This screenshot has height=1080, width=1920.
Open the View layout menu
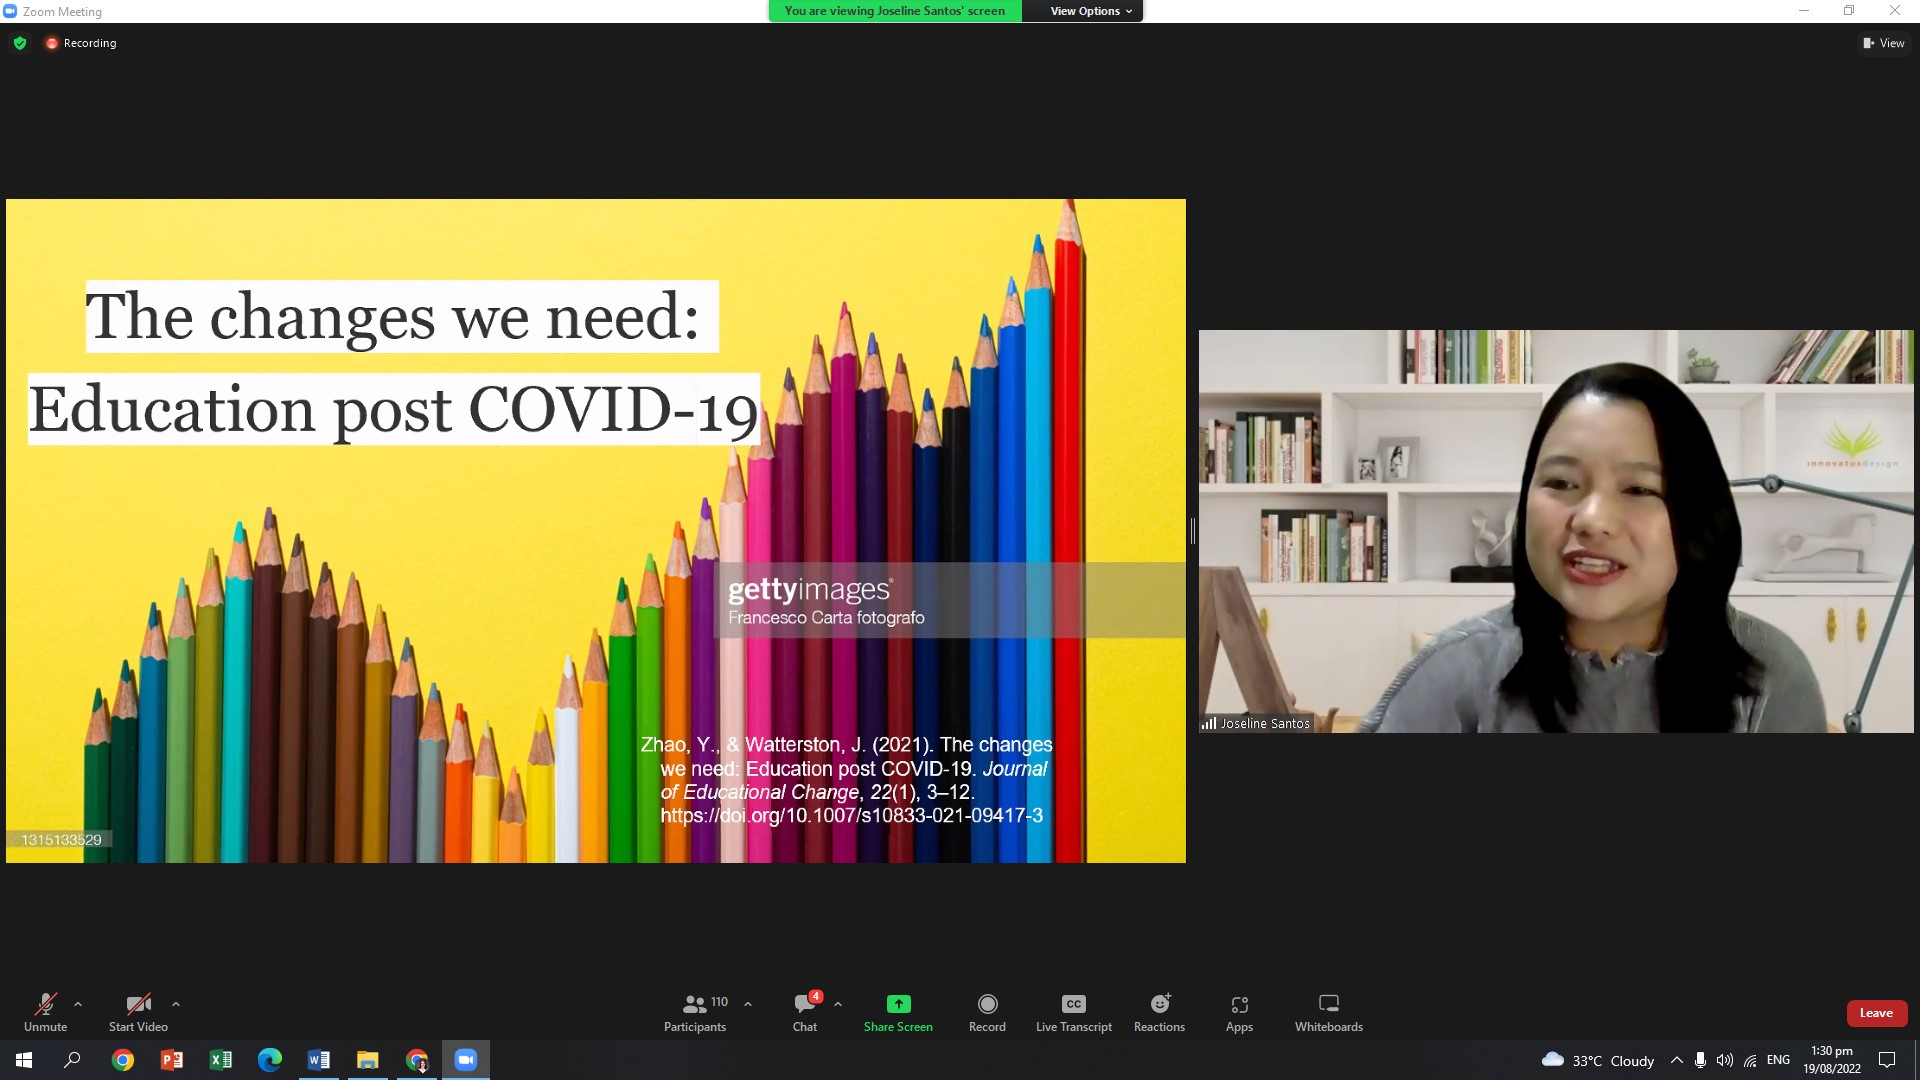[1884, 43]
